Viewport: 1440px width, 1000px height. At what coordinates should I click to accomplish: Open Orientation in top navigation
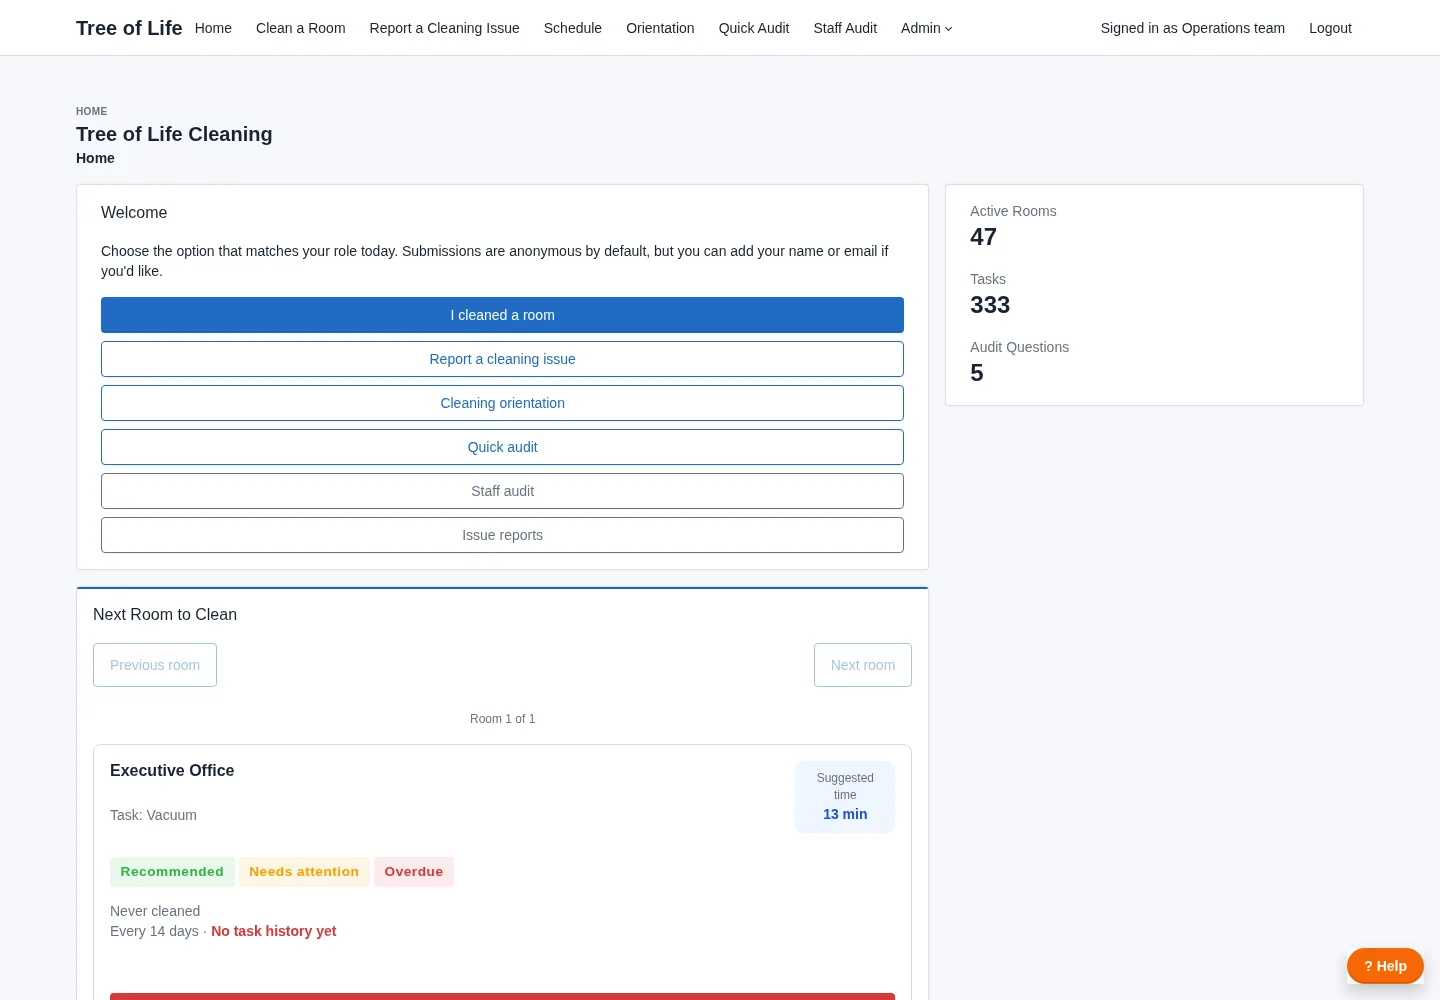tap(660, 28)
